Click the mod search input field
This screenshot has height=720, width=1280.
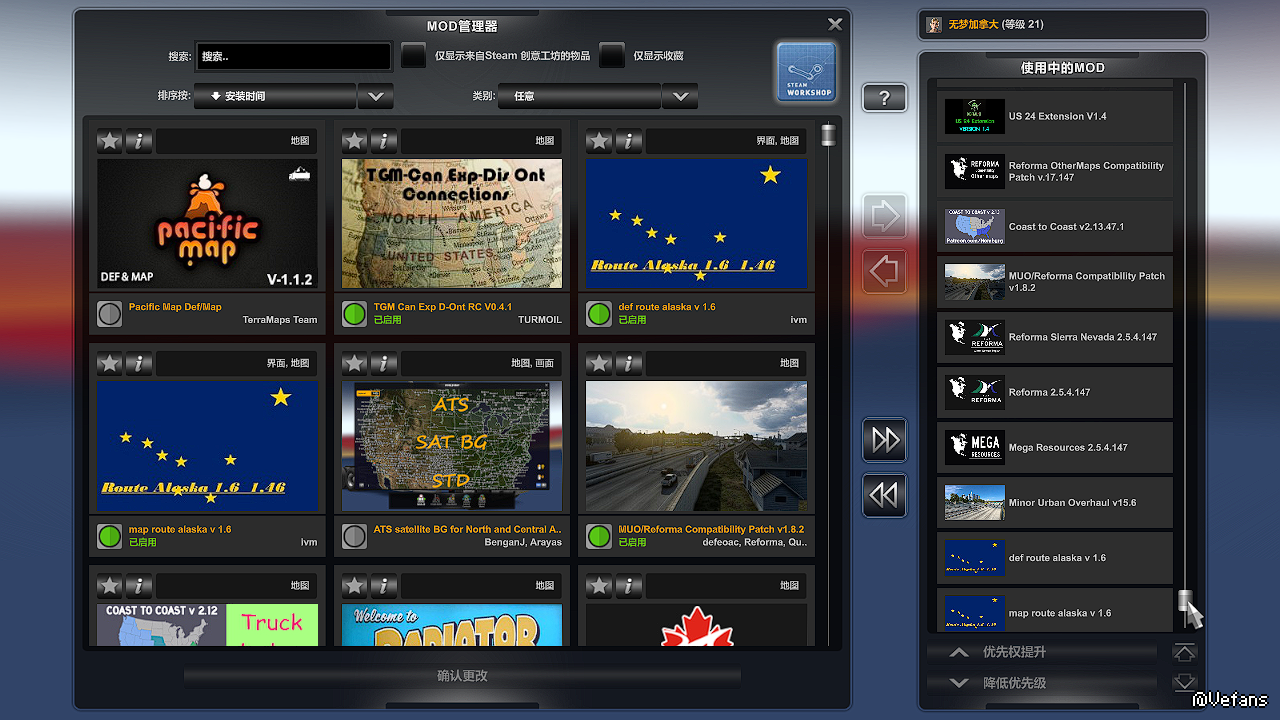(293, 57)
